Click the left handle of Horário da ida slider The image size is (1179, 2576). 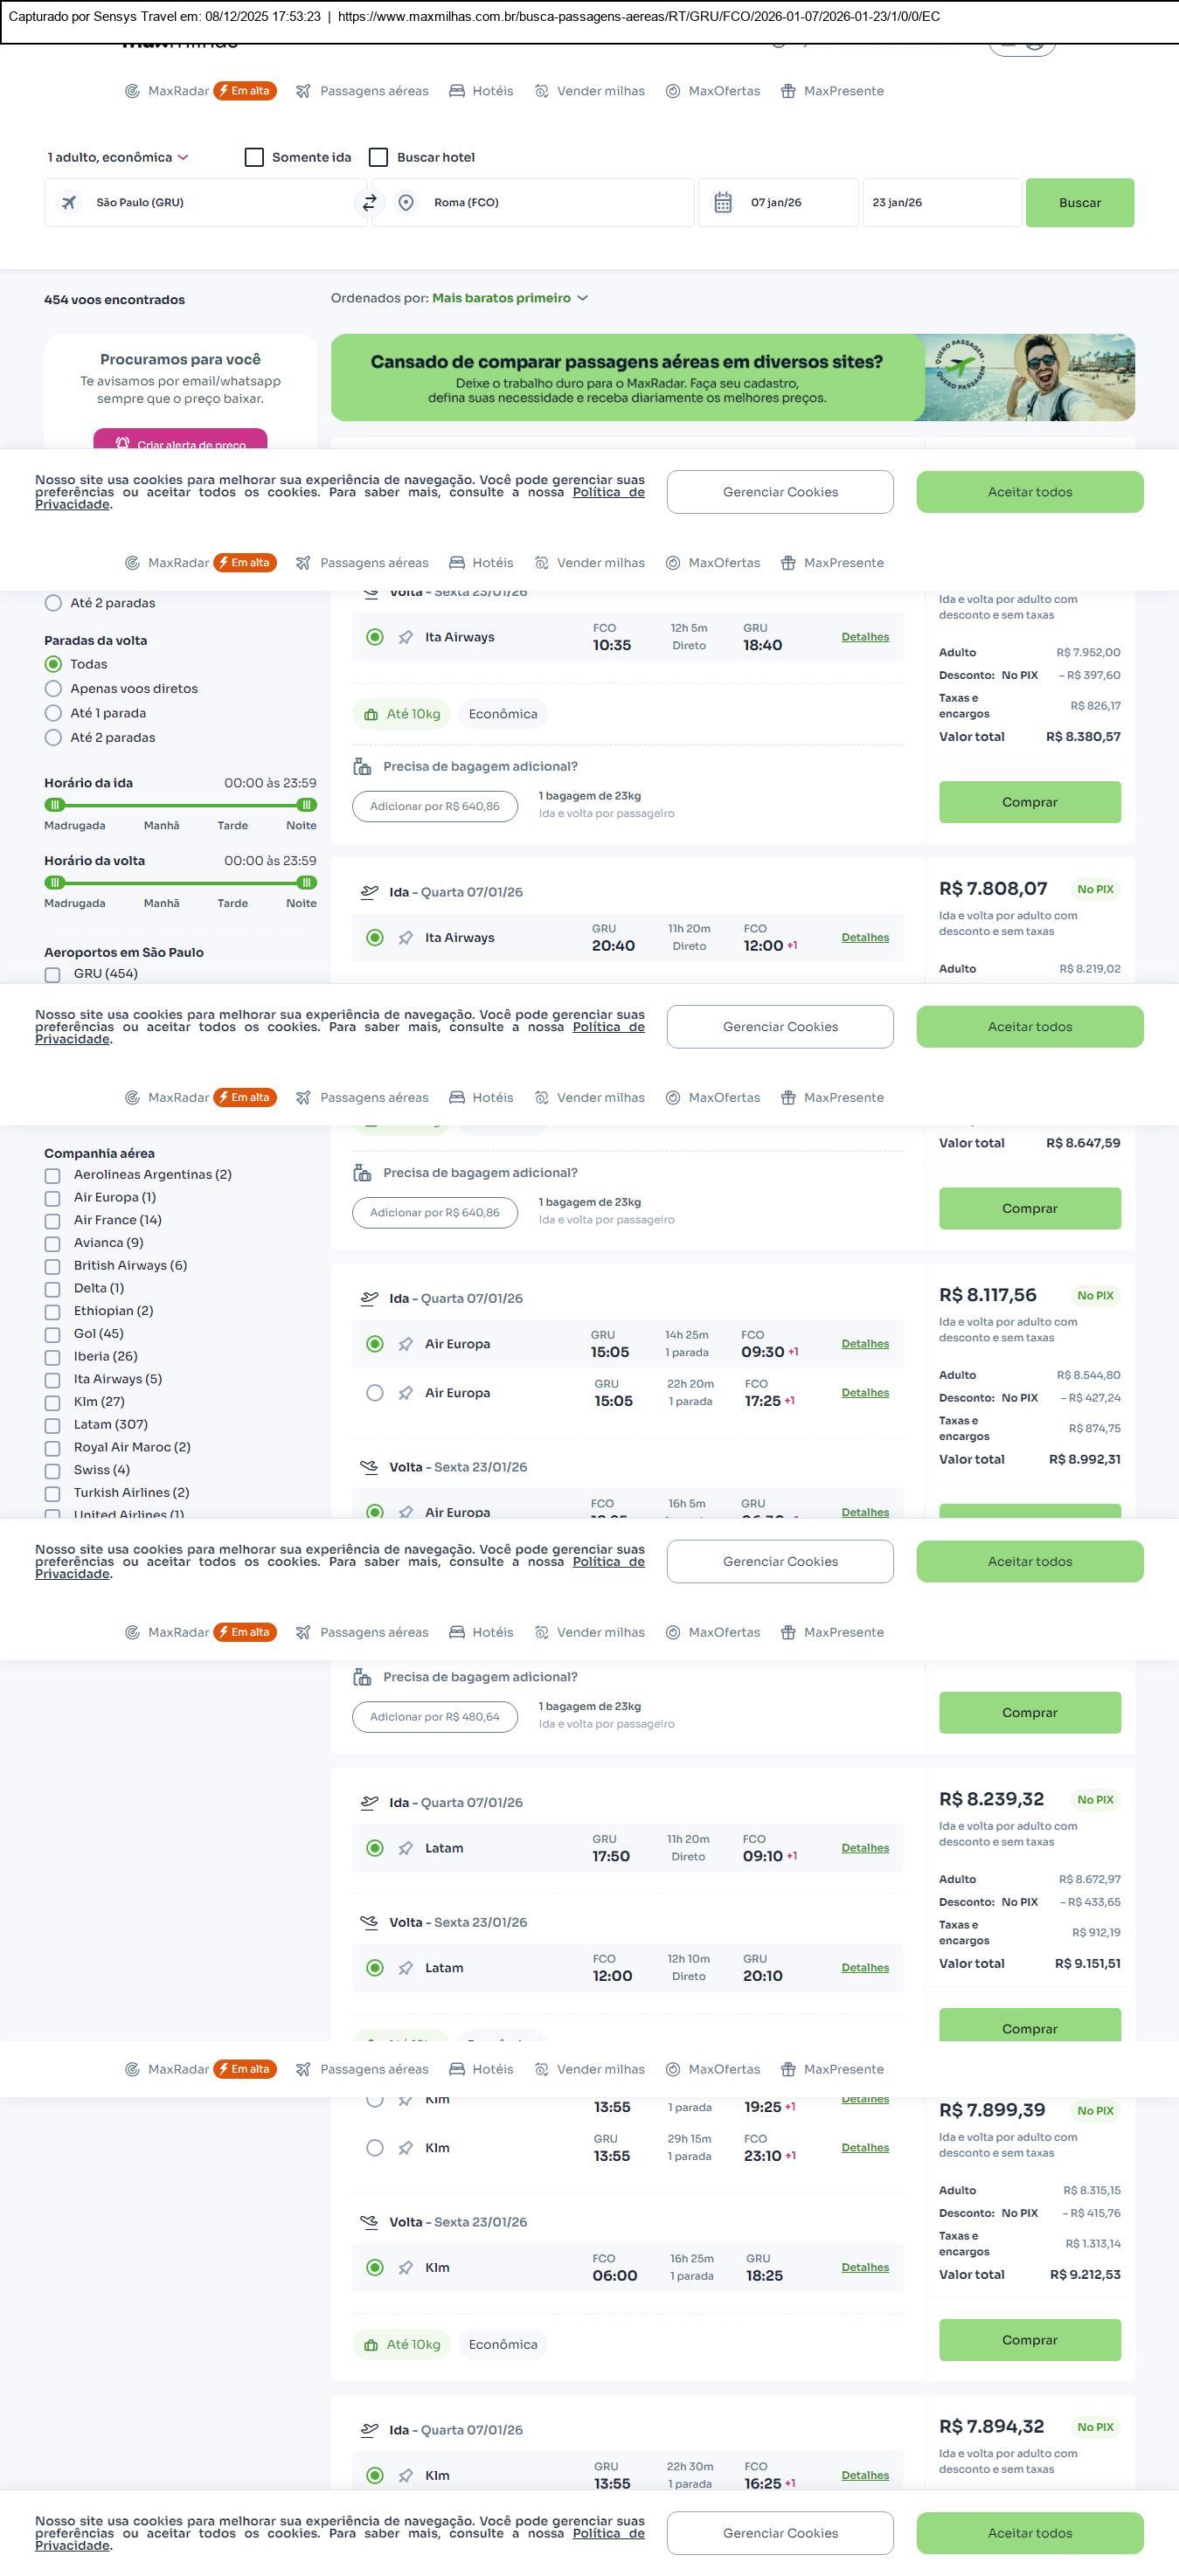[55, 805]
